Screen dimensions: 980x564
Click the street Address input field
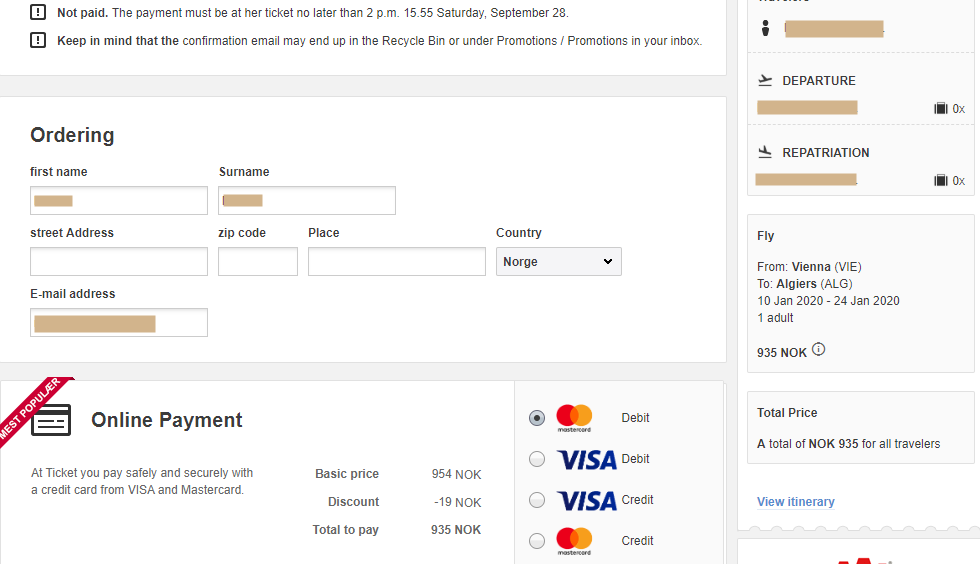[x=119, y=261]
